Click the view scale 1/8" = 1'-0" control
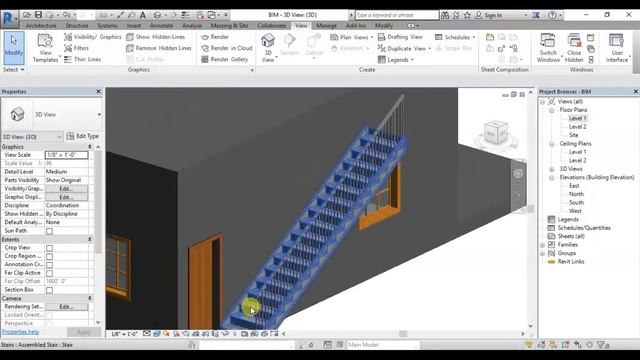Screen dimensions: 640x360 pyautogui.click(x=124, y=334)
